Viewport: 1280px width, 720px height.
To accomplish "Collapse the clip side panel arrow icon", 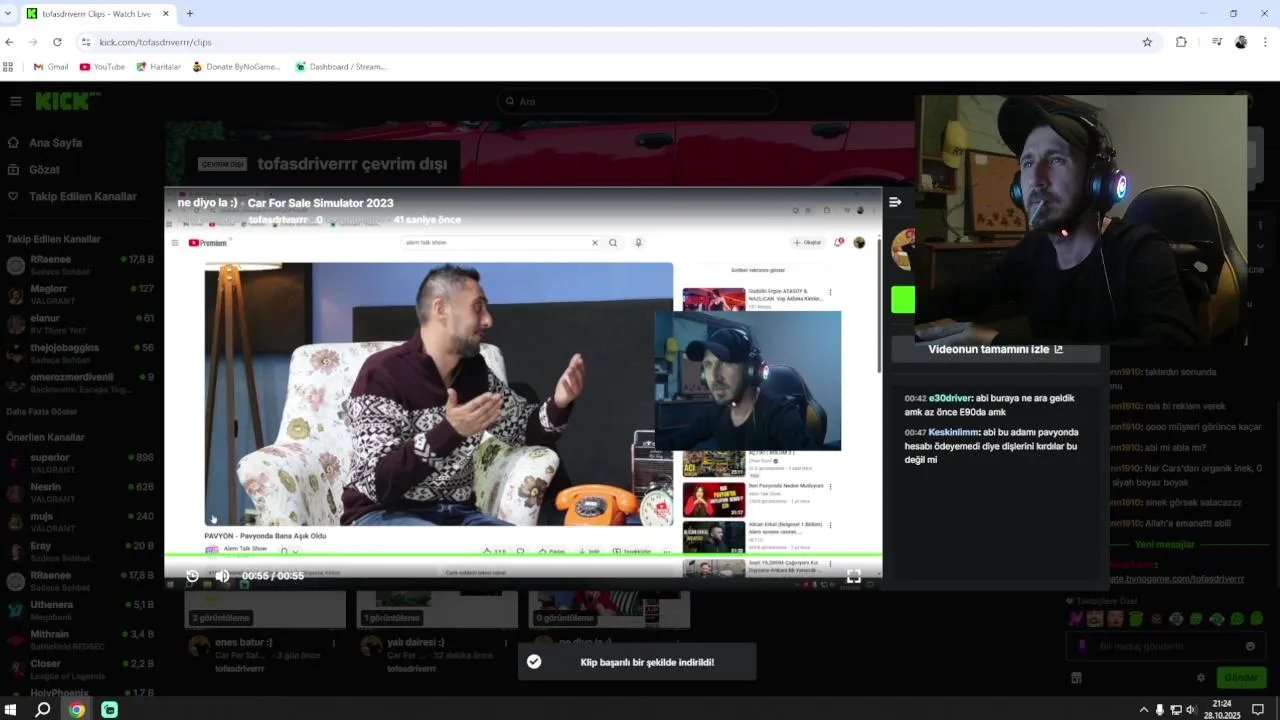I will click(x=895, y=202).
